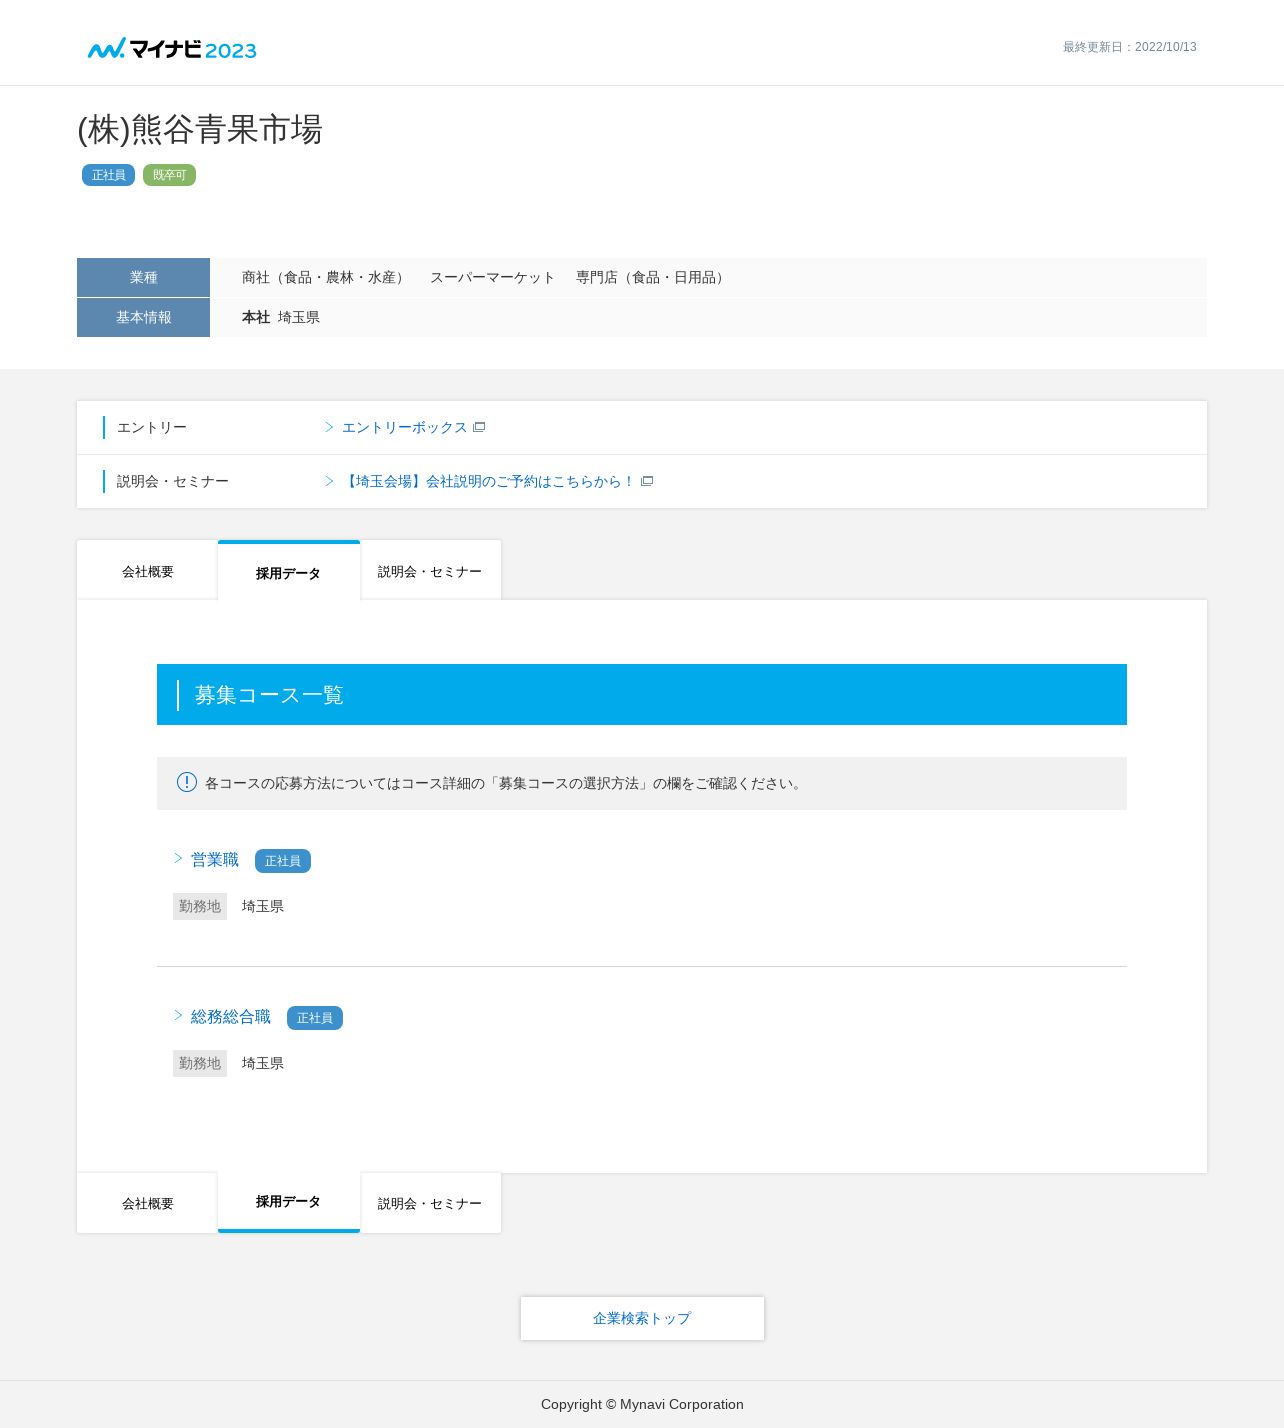Click the エントリー row label
1284x1428 pixels.
152,427
